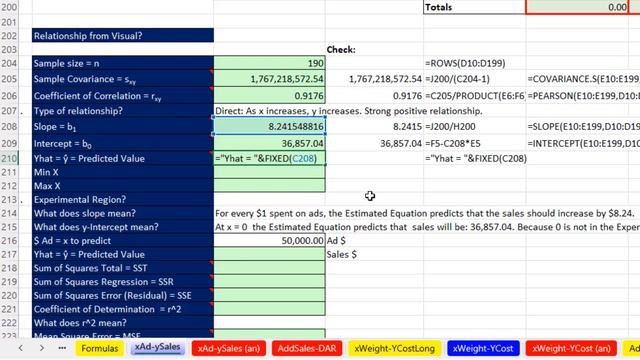Open the AddSales-DAR sheet tab
640x360 pixels.
(x=307, y=348)
